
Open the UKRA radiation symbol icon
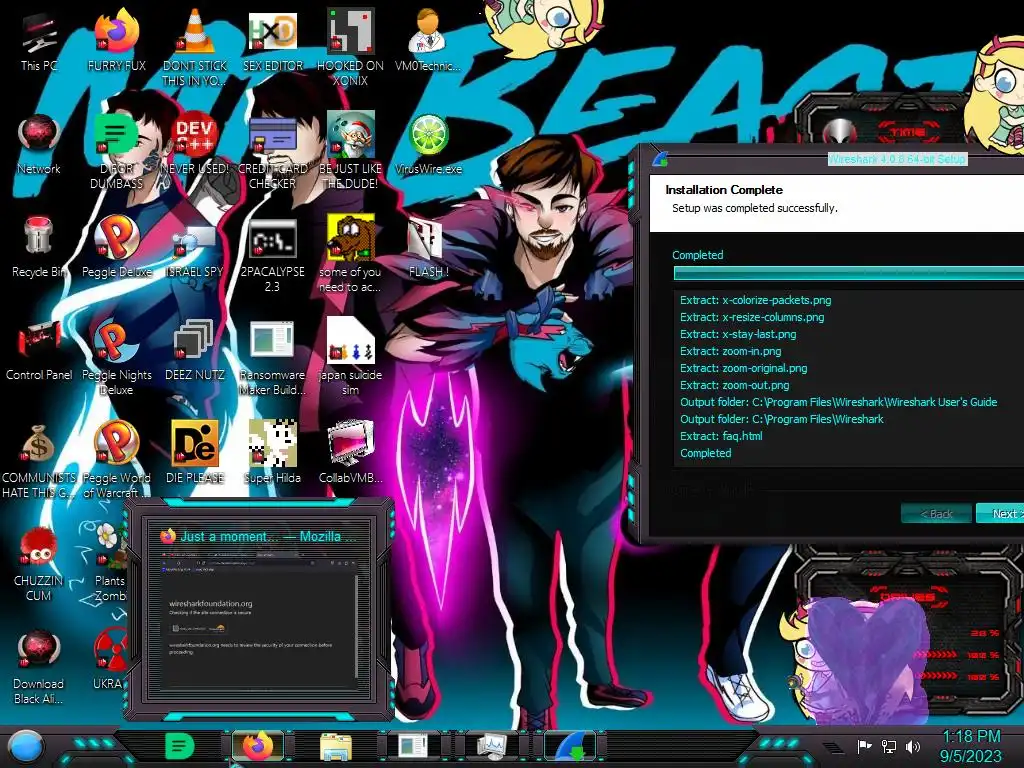pyautogui.click(x=110, y=658)
